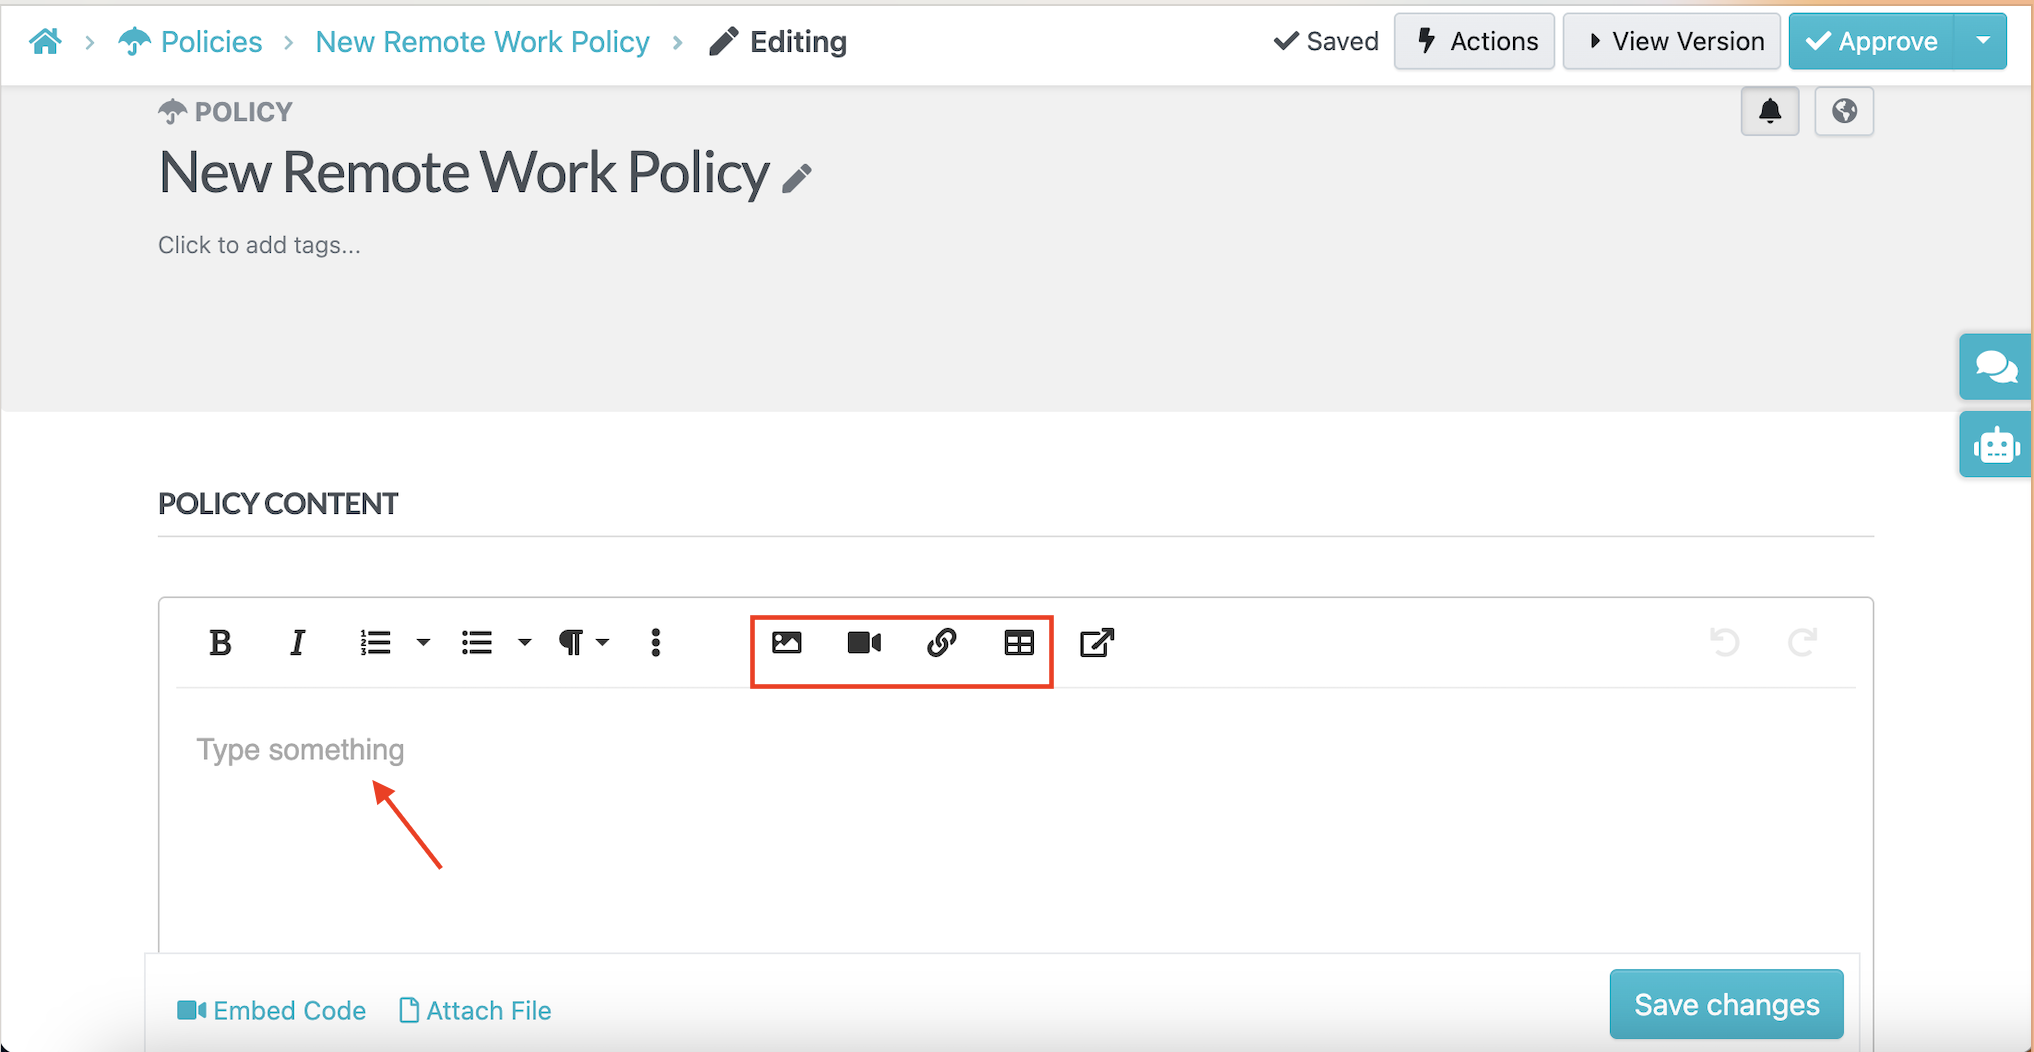Expand the paragraph format dropdown
The width and height of the screenshot is (2034, 1052).
(601, 643)
